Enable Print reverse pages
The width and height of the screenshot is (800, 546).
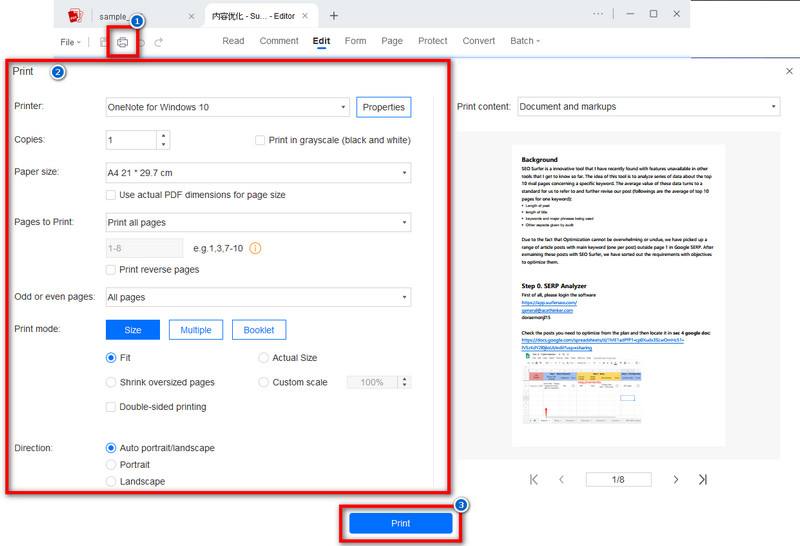point(110,269)
